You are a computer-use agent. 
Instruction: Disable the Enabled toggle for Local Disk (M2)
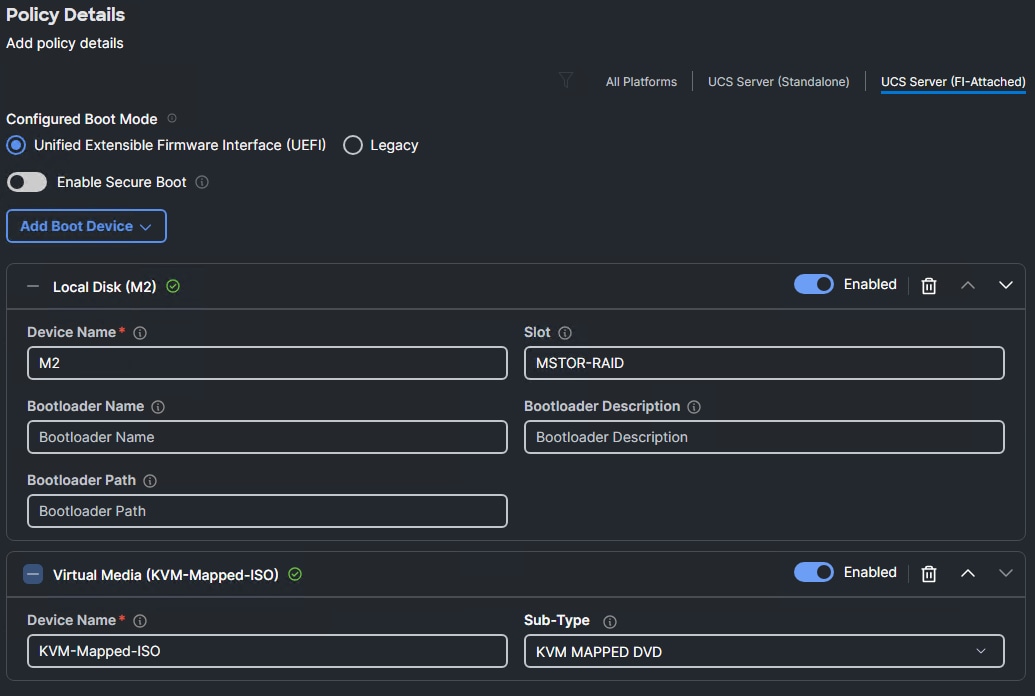click(x=813, y=284)
